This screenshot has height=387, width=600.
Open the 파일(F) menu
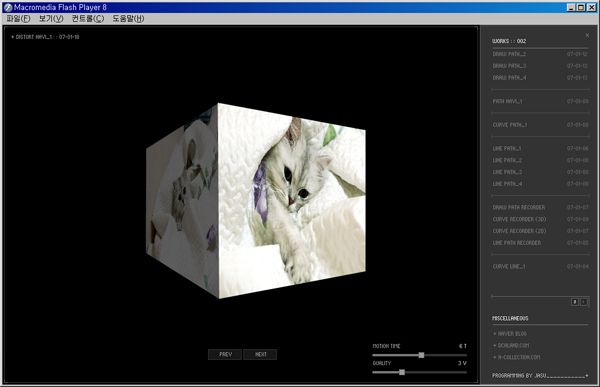[18, 18]
